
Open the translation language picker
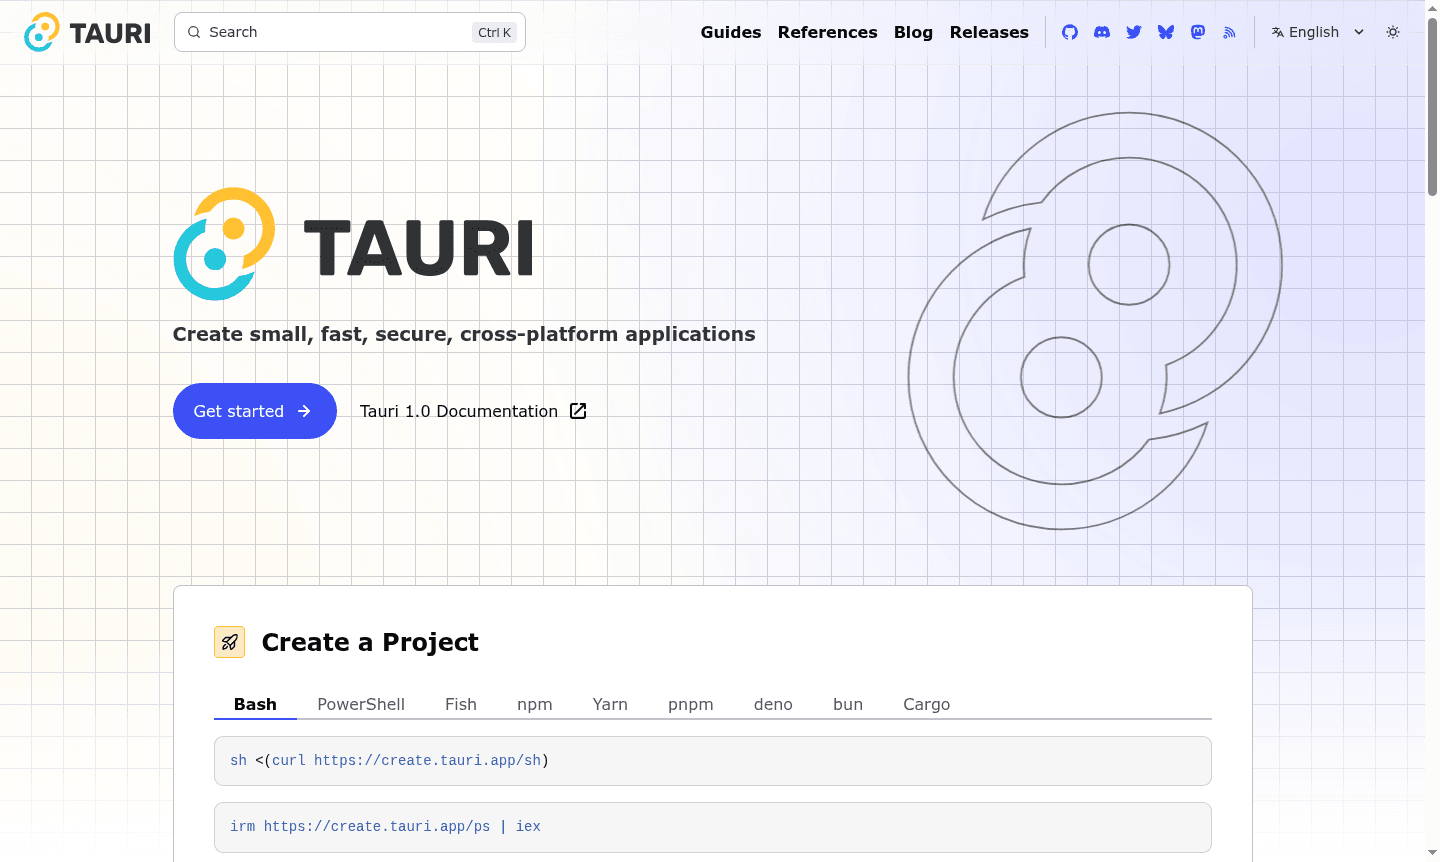pyautogui.click(x=1315, y=31)
